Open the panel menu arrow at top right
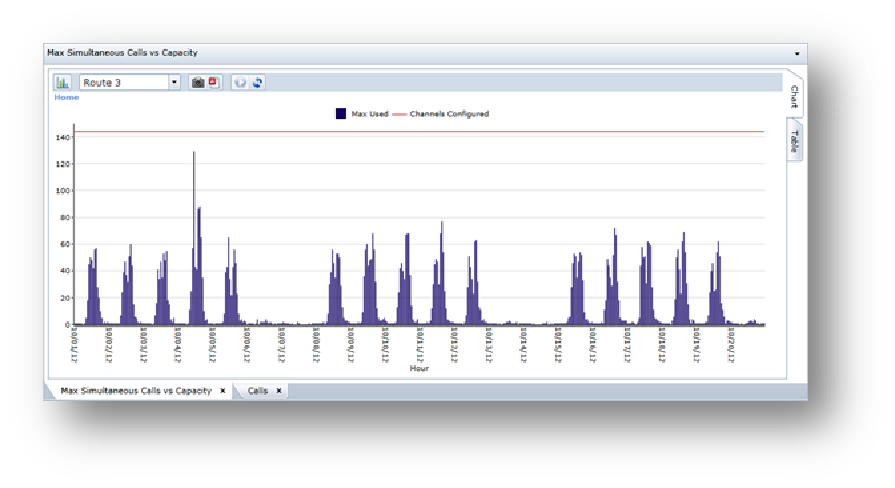This screenshot has width=895, height=488. (797, 54)
